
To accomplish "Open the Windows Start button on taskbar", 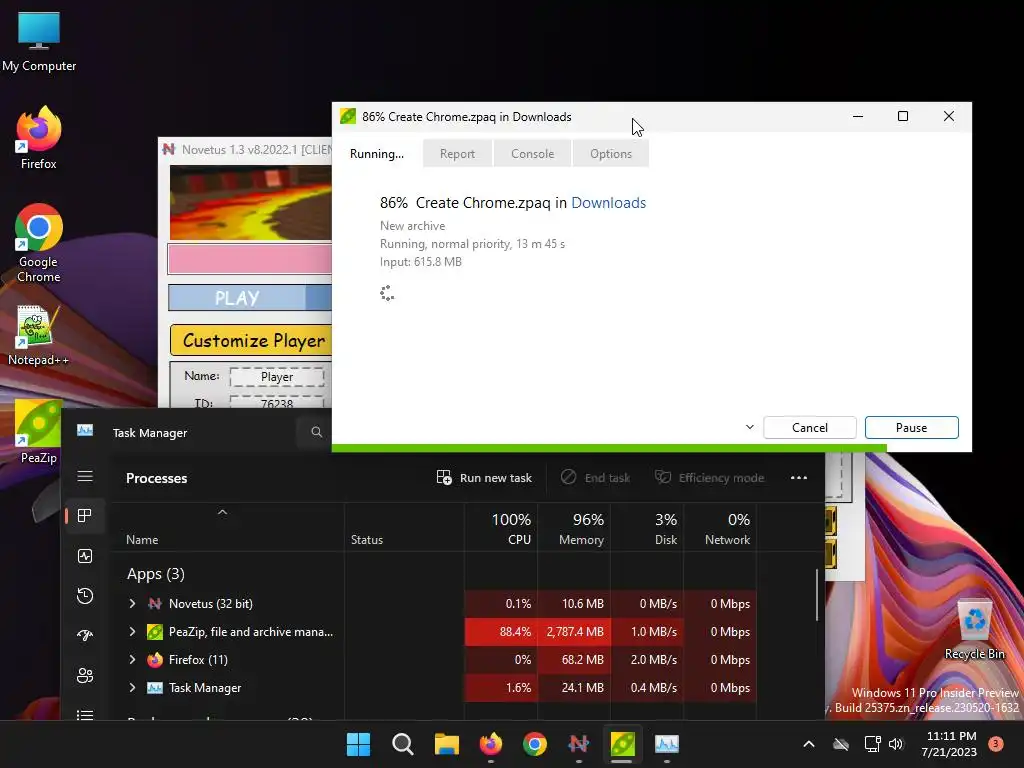I will [x=359, y=744].
